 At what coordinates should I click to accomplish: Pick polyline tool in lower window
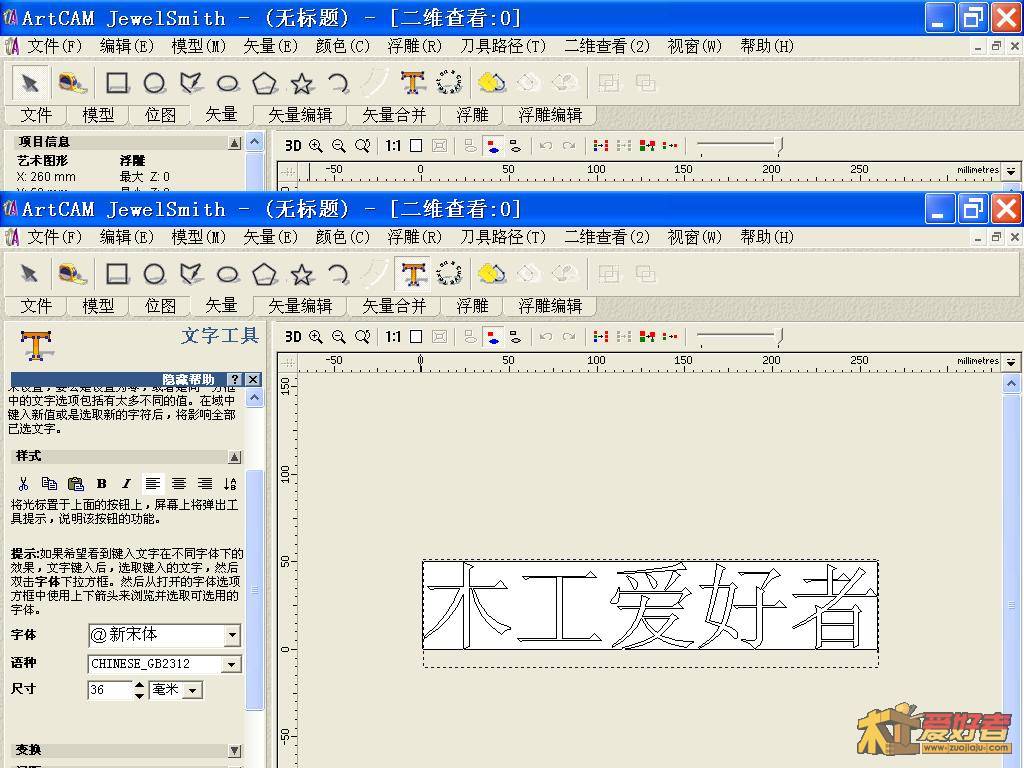pos(191,274)
